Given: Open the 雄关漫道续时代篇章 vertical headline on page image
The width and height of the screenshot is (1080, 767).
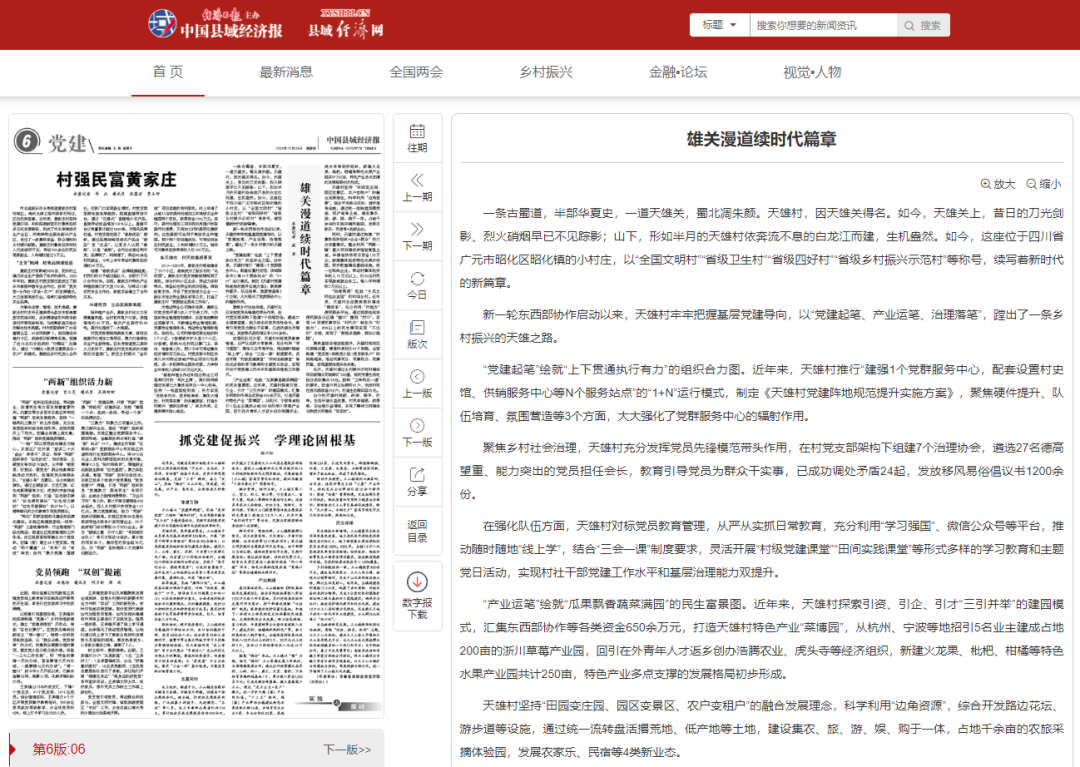Looking at the screenshot, I should tap(305, 239).
